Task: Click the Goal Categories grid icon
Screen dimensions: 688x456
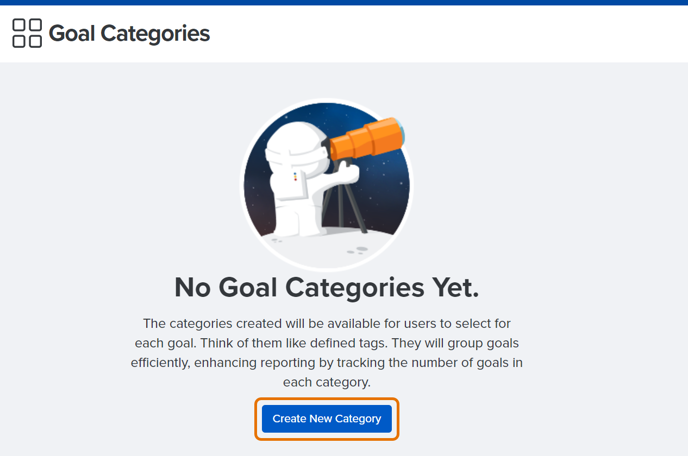Action: [x=27, y=33]
